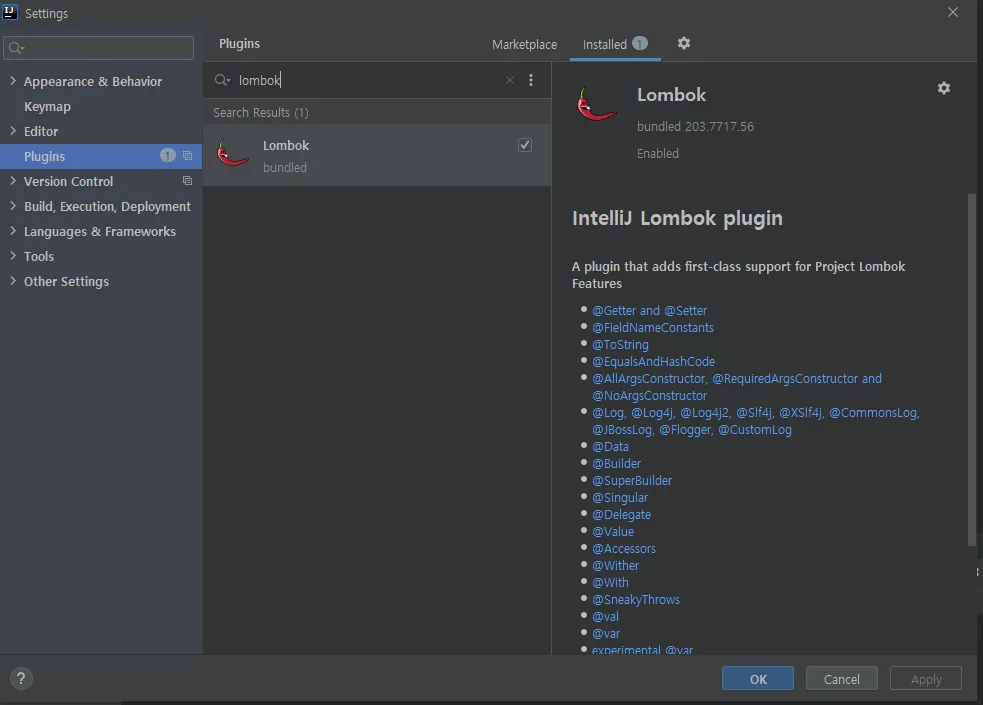This screenshot has height=705, width=983.
Task: Open the @Builder feature link
Action: pos(616,463)
